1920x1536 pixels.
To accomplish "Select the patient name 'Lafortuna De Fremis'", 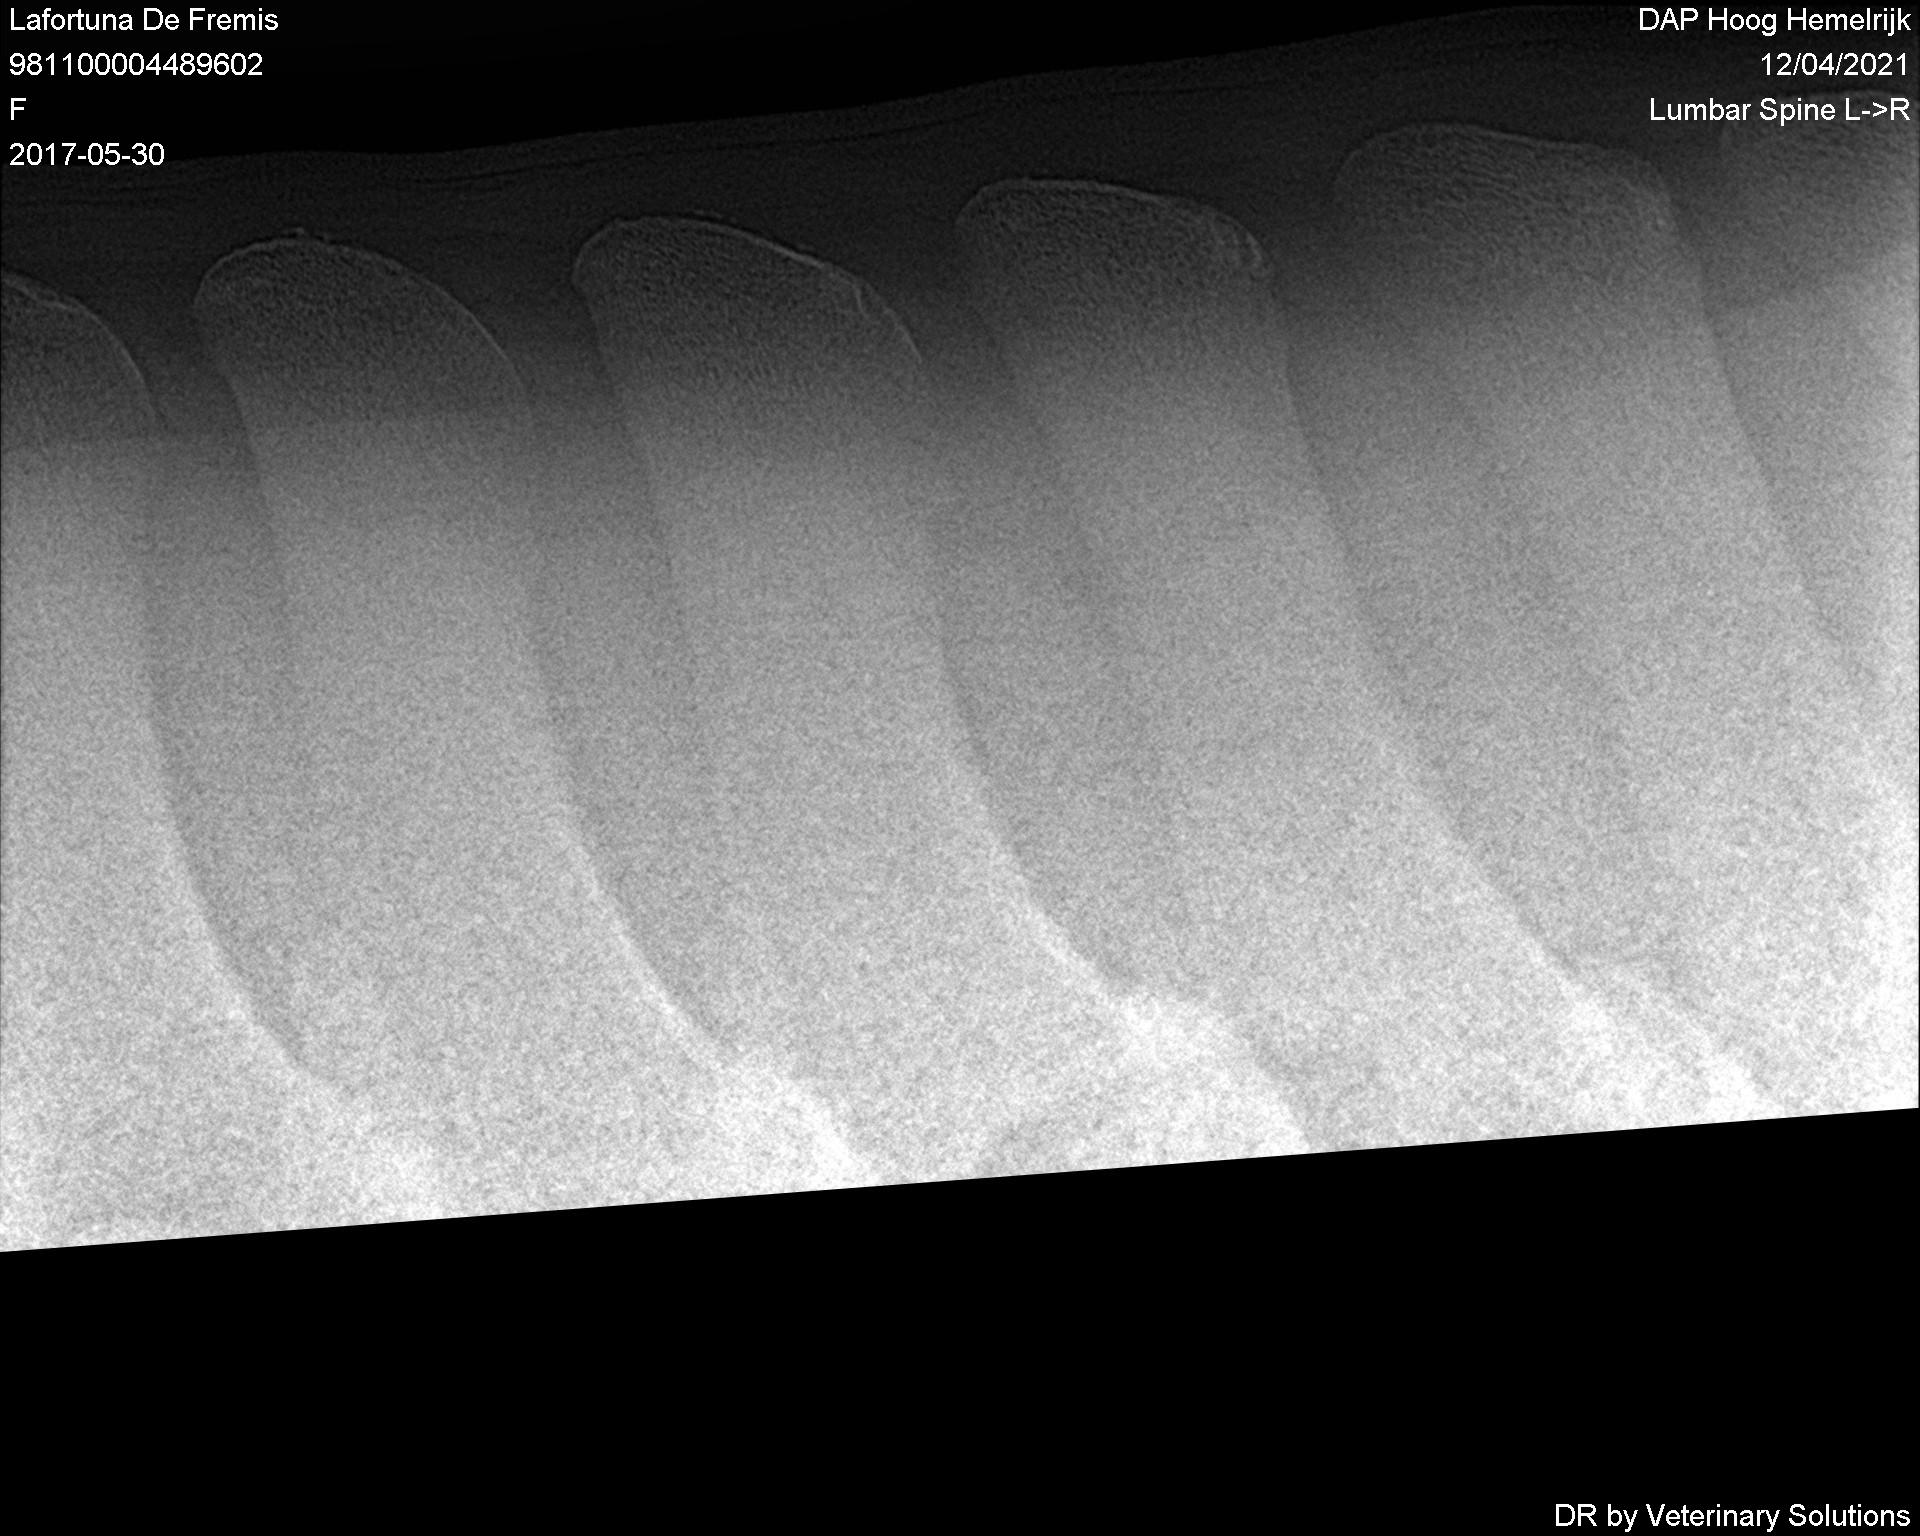I will (x=144, y=20).
